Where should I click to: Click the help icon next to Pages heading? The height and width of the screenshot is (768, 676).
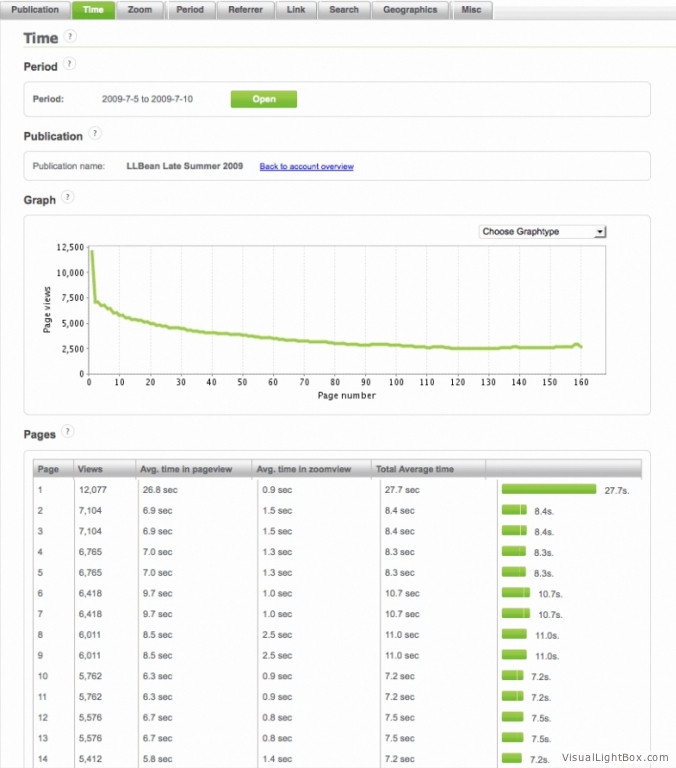[x=68, y=431]
